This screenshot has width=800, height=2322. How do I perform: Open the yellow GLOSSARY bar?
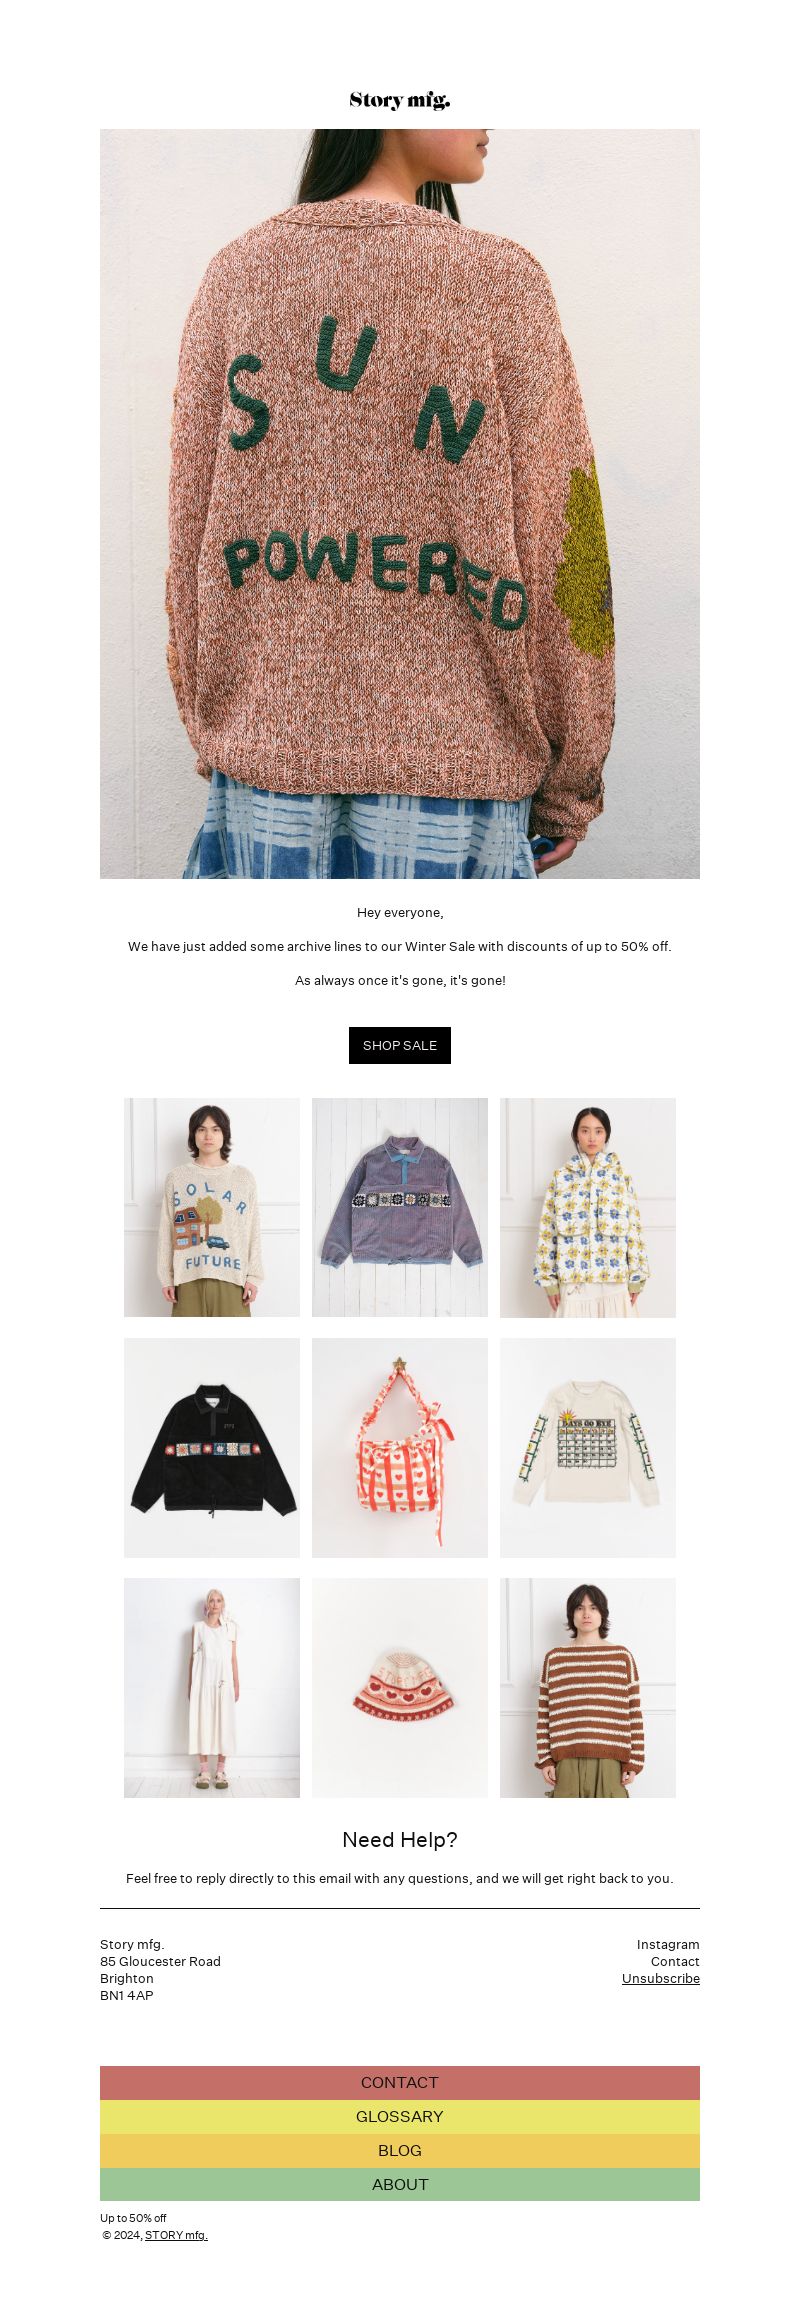[400, 2117]
